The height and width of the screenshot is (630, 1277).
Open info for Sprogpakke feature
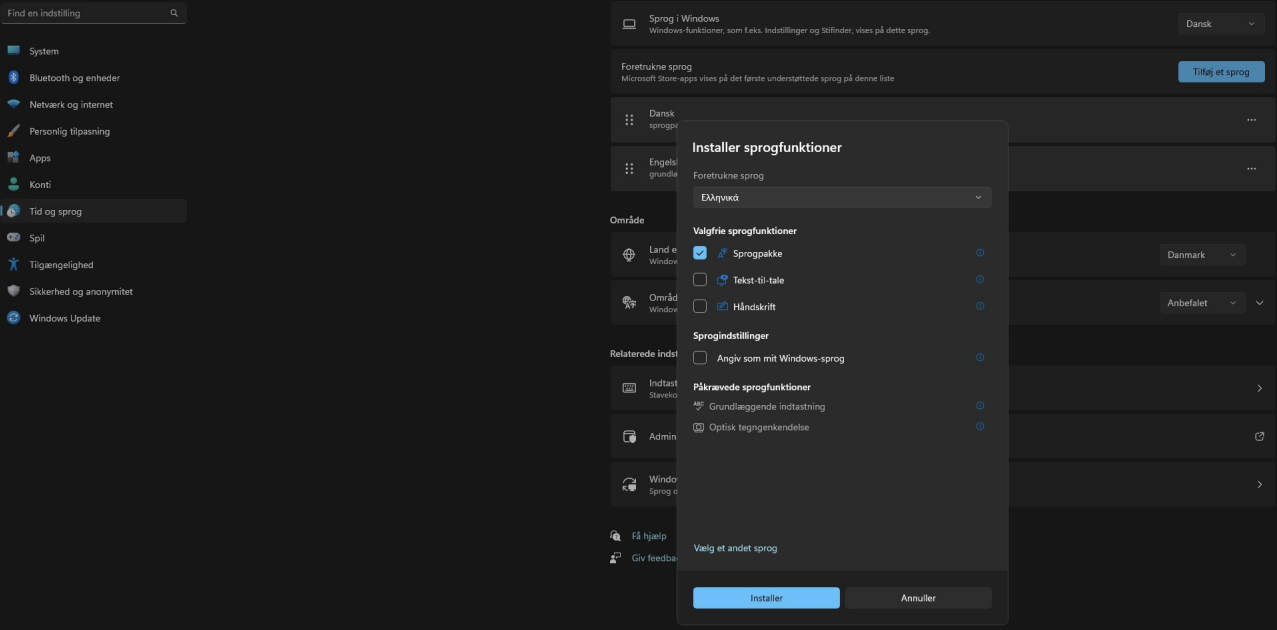[x=980, y=253]
